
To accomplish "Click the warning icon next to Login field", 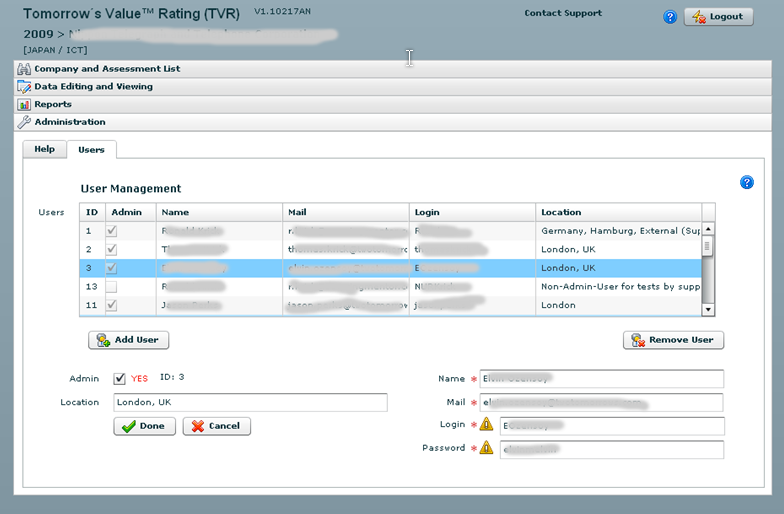I will 486,424.
